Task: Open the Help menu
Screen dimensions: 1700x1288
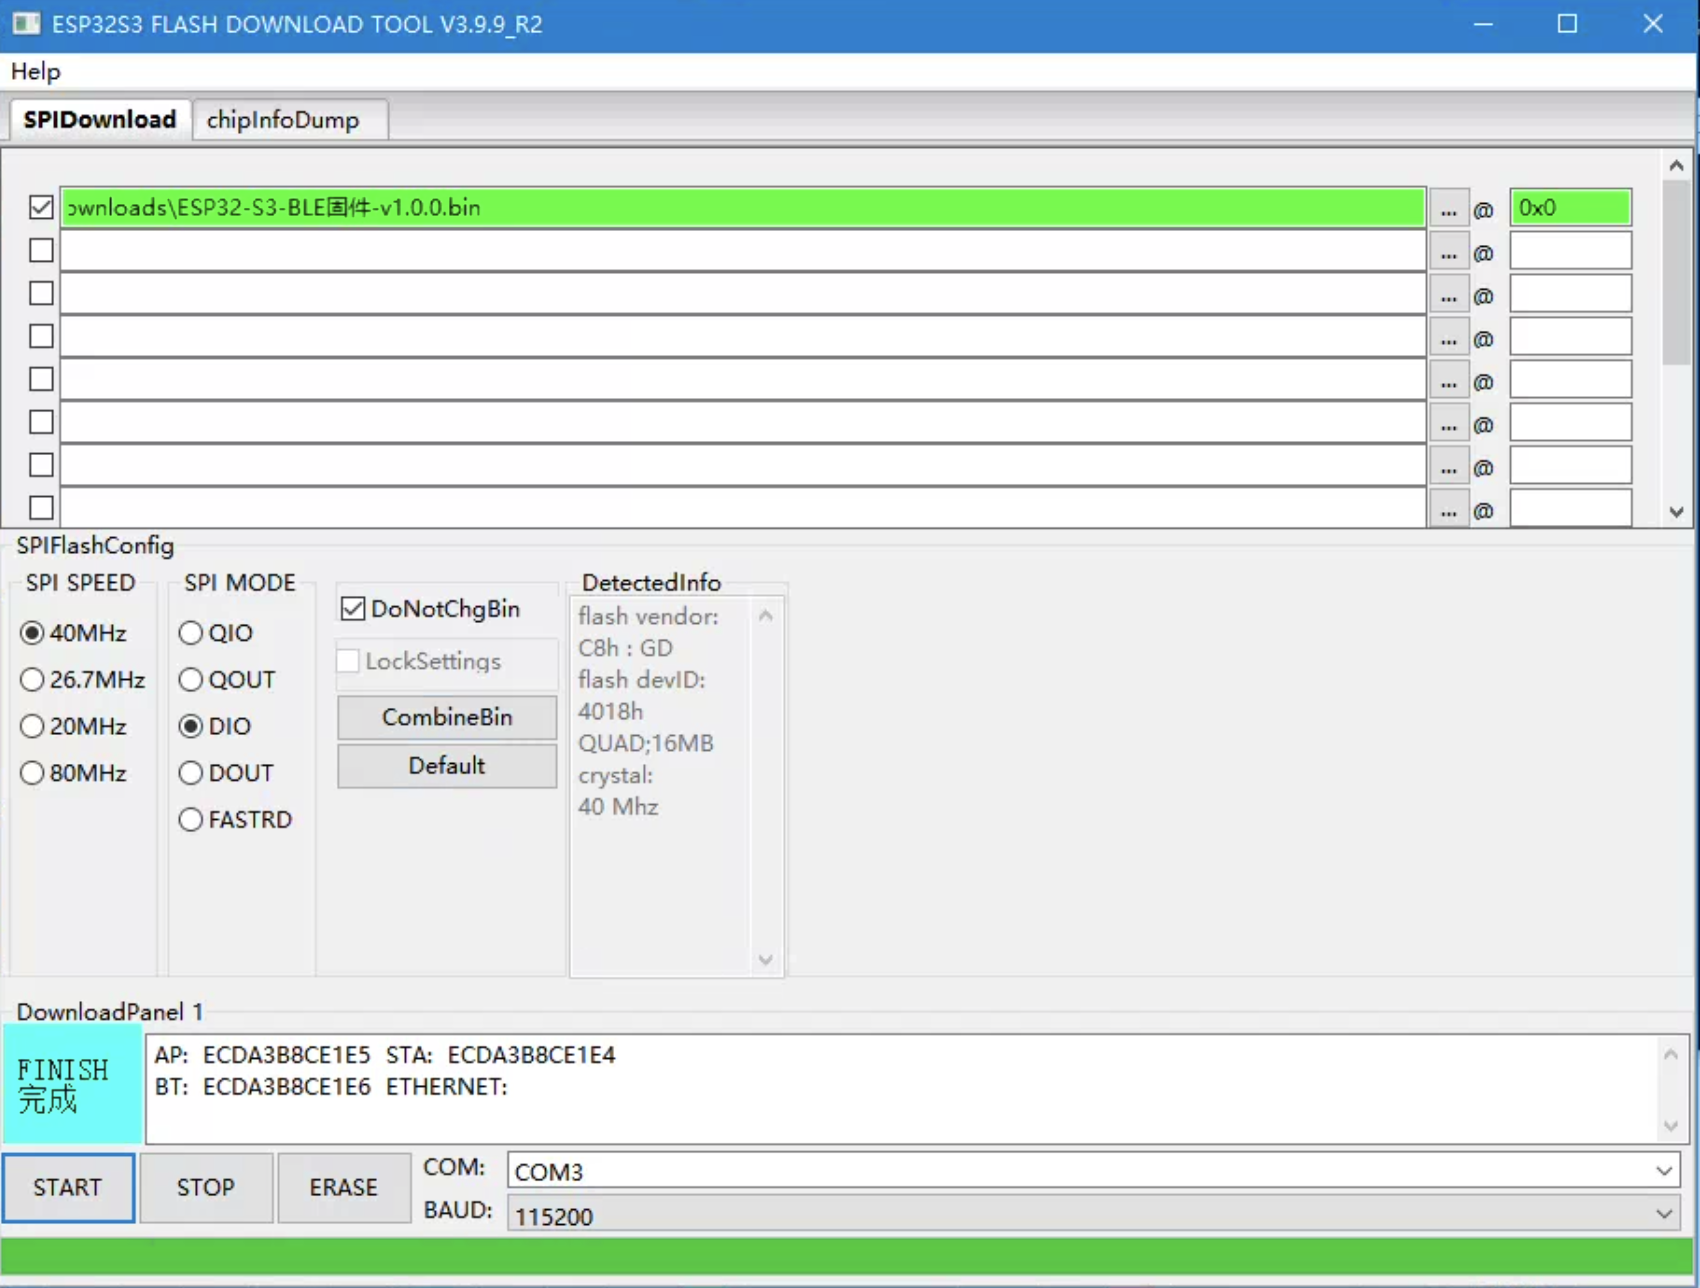Action: coord(36,72)
